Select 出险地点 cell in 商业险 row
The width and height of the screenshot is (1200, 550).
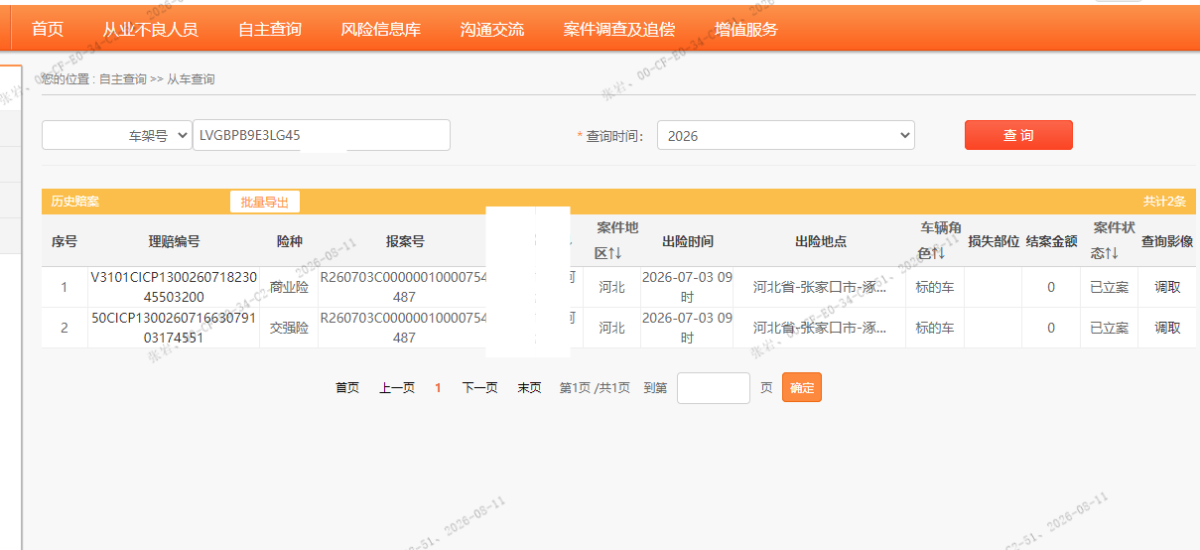coord(820,287)
